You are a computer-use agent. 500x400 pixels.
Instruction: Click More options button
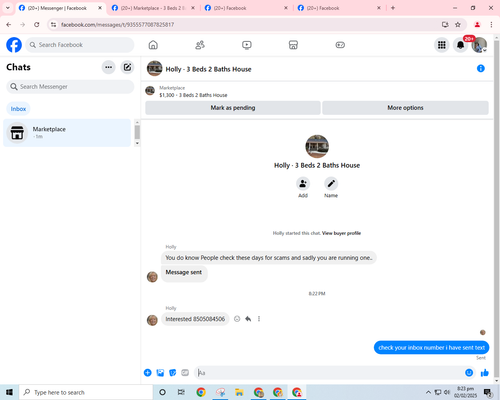tap(405, 108)
